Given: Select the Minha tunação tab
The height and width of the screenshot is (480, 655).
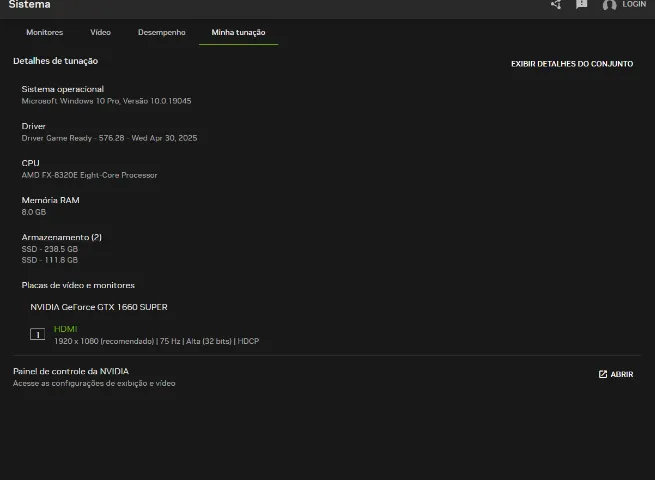Looking at the screenshot, I should (x=239, y=32).
